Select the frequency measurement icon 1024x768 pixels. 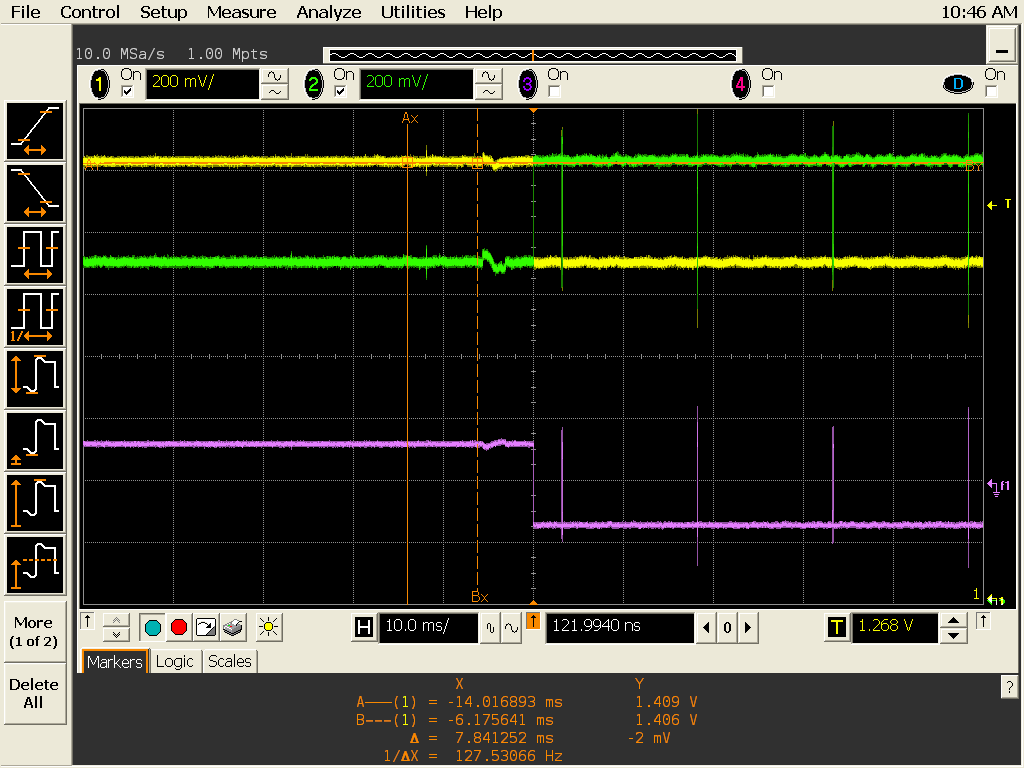coord(35,317)
